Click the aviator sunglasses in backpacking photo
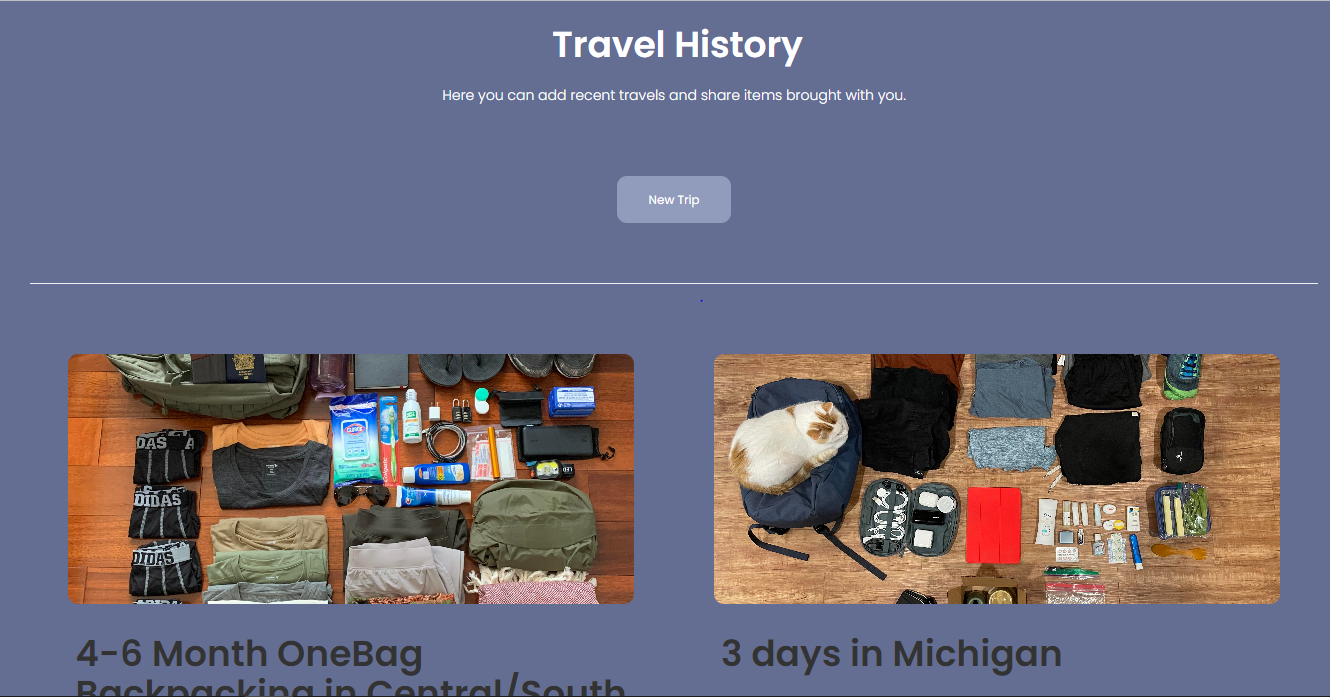 [x=363, y=494]
